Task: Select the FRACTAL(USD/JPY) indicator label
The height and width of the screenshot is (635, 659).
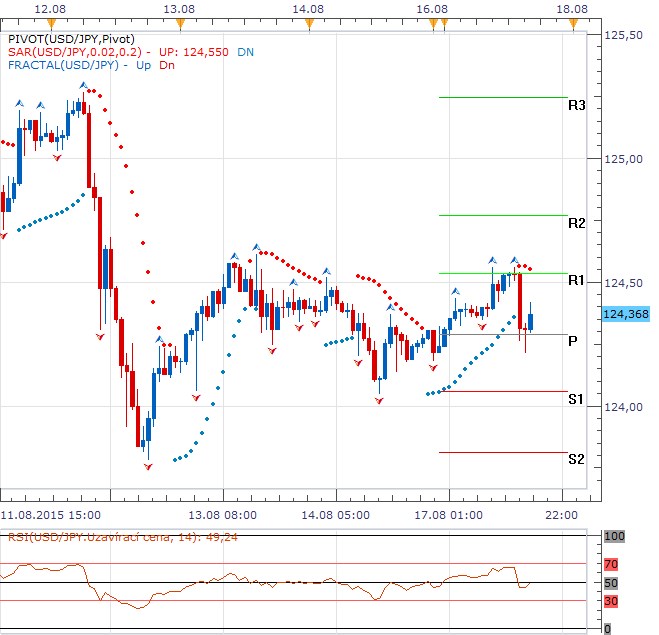Action: tap(65, 64)
